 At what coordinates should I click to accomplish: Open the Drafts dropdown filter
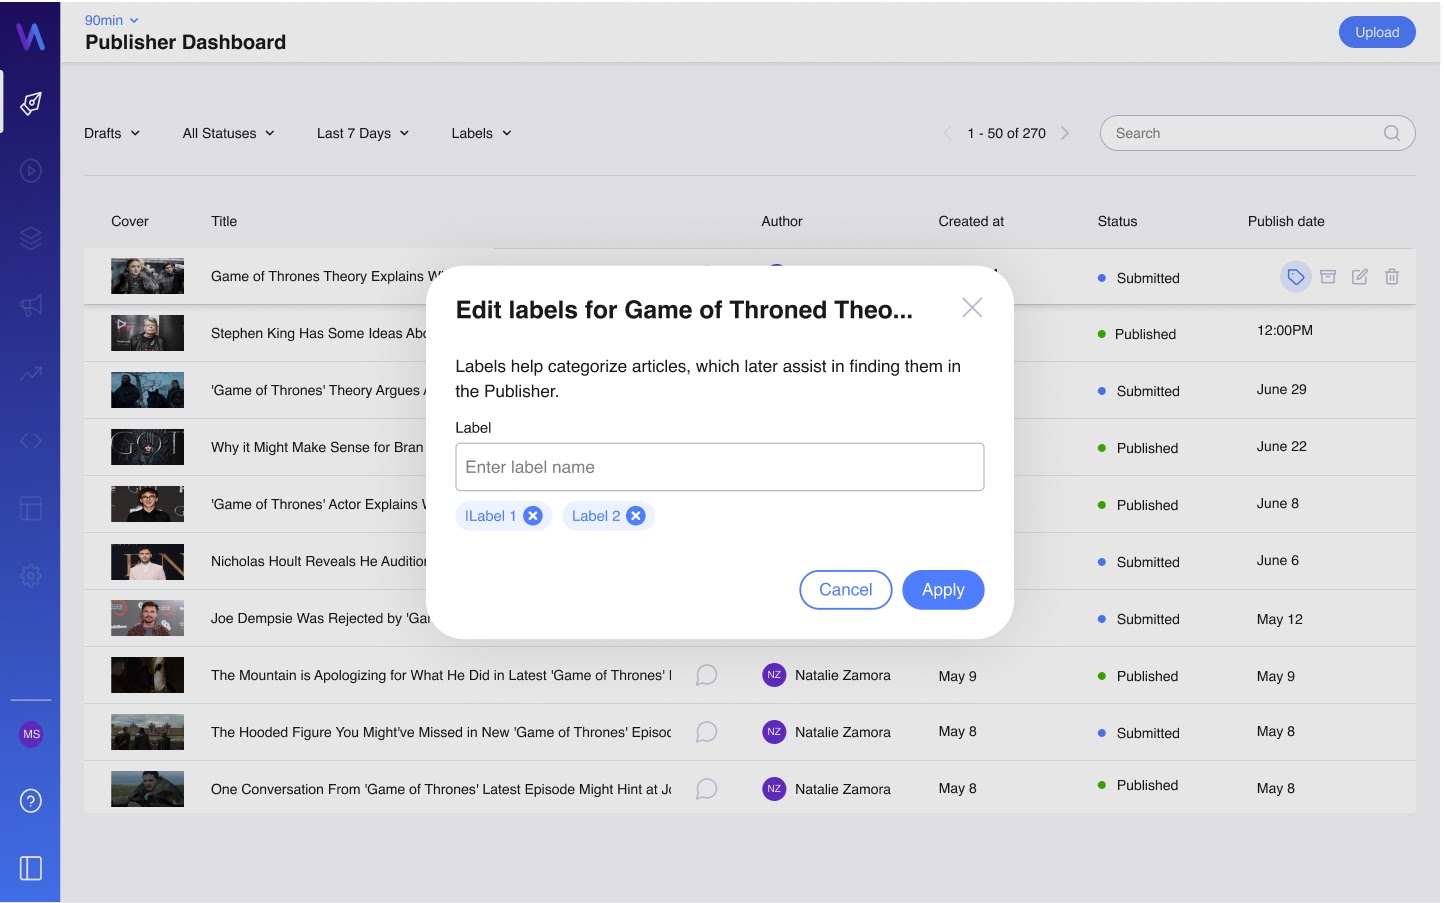pos(112,133)
